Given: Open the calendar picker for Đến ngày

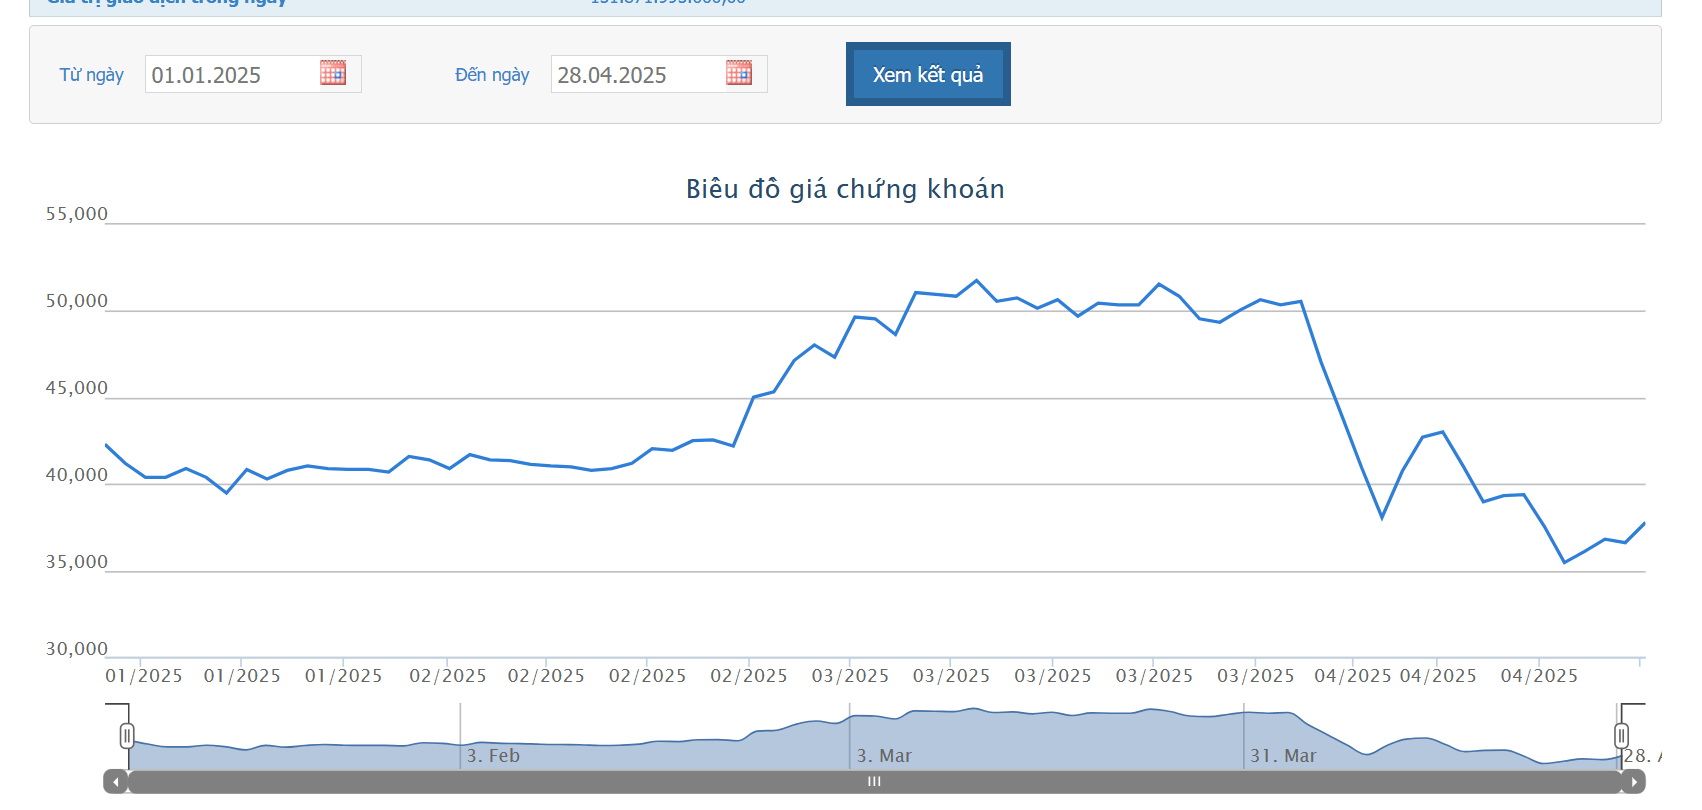Looking at the screenshot, I should click(739, 73).
